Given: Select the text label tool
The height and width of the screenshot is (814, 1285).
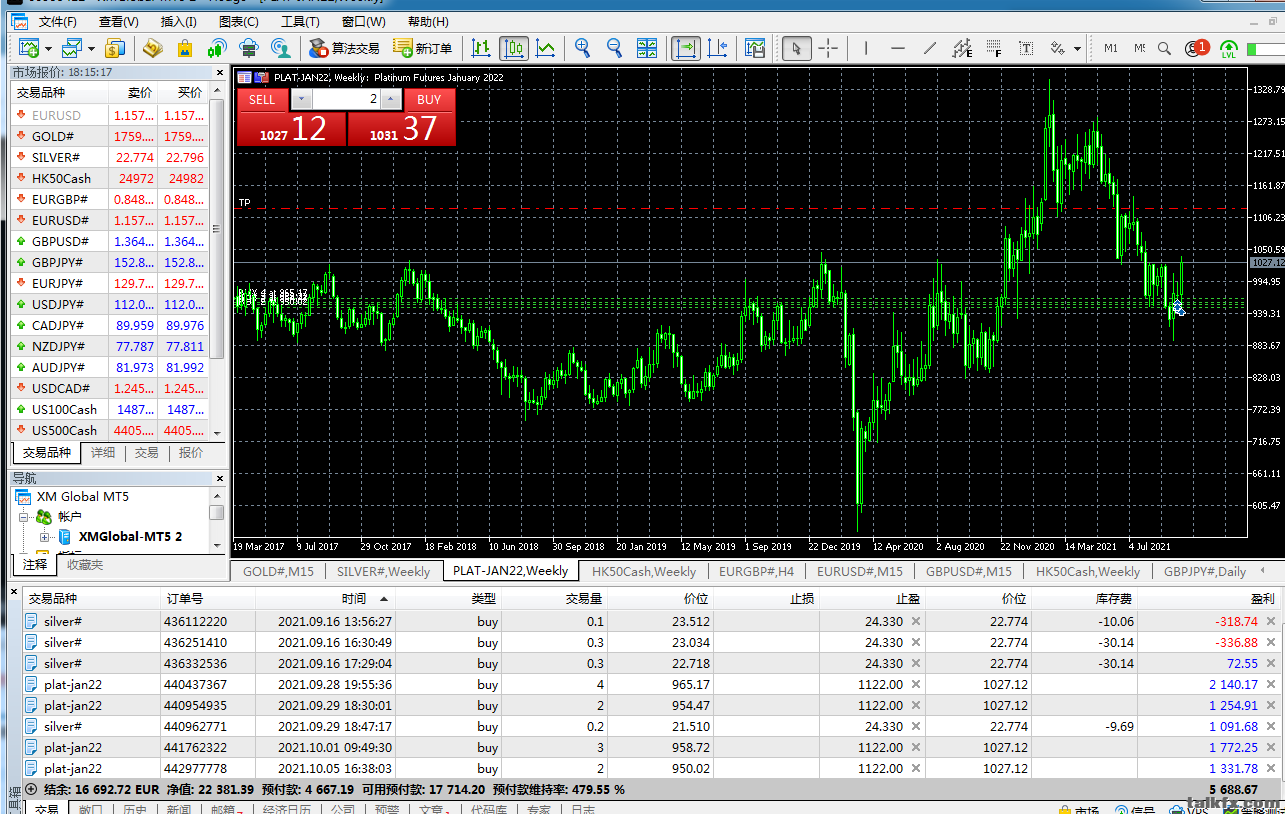Looking at the screenshot, I should [x=1026, y=48].
